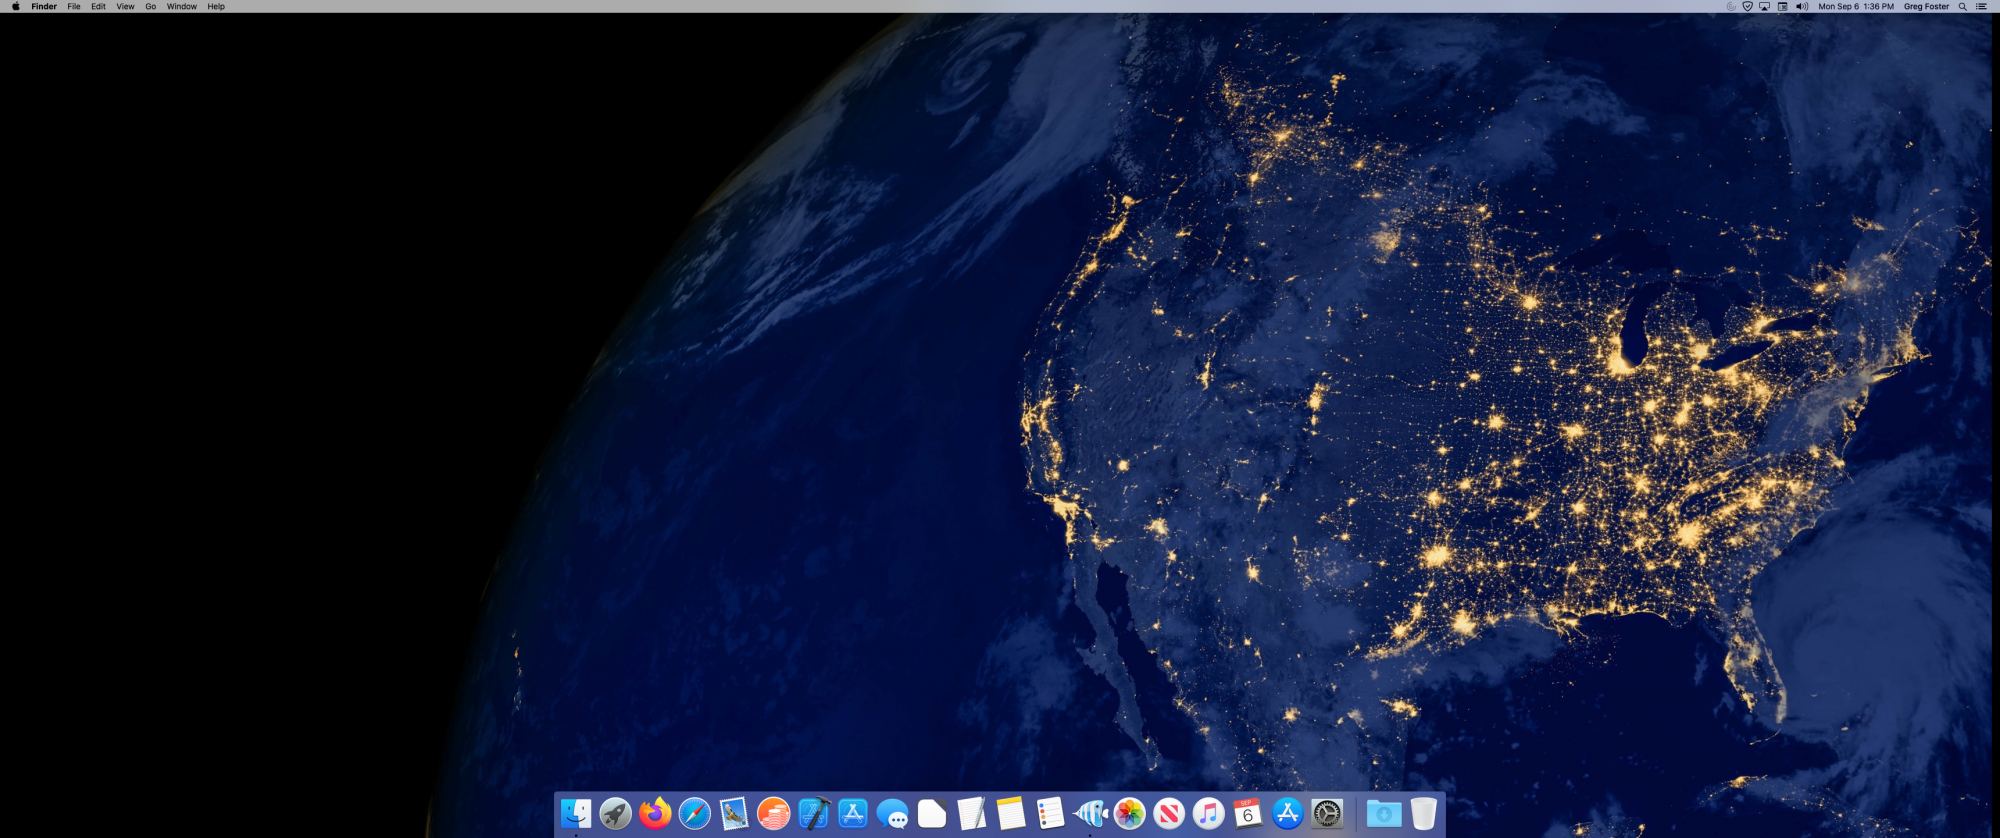
Task: Click the shield checkmark status icon
Action: (x=1748, y=6)
